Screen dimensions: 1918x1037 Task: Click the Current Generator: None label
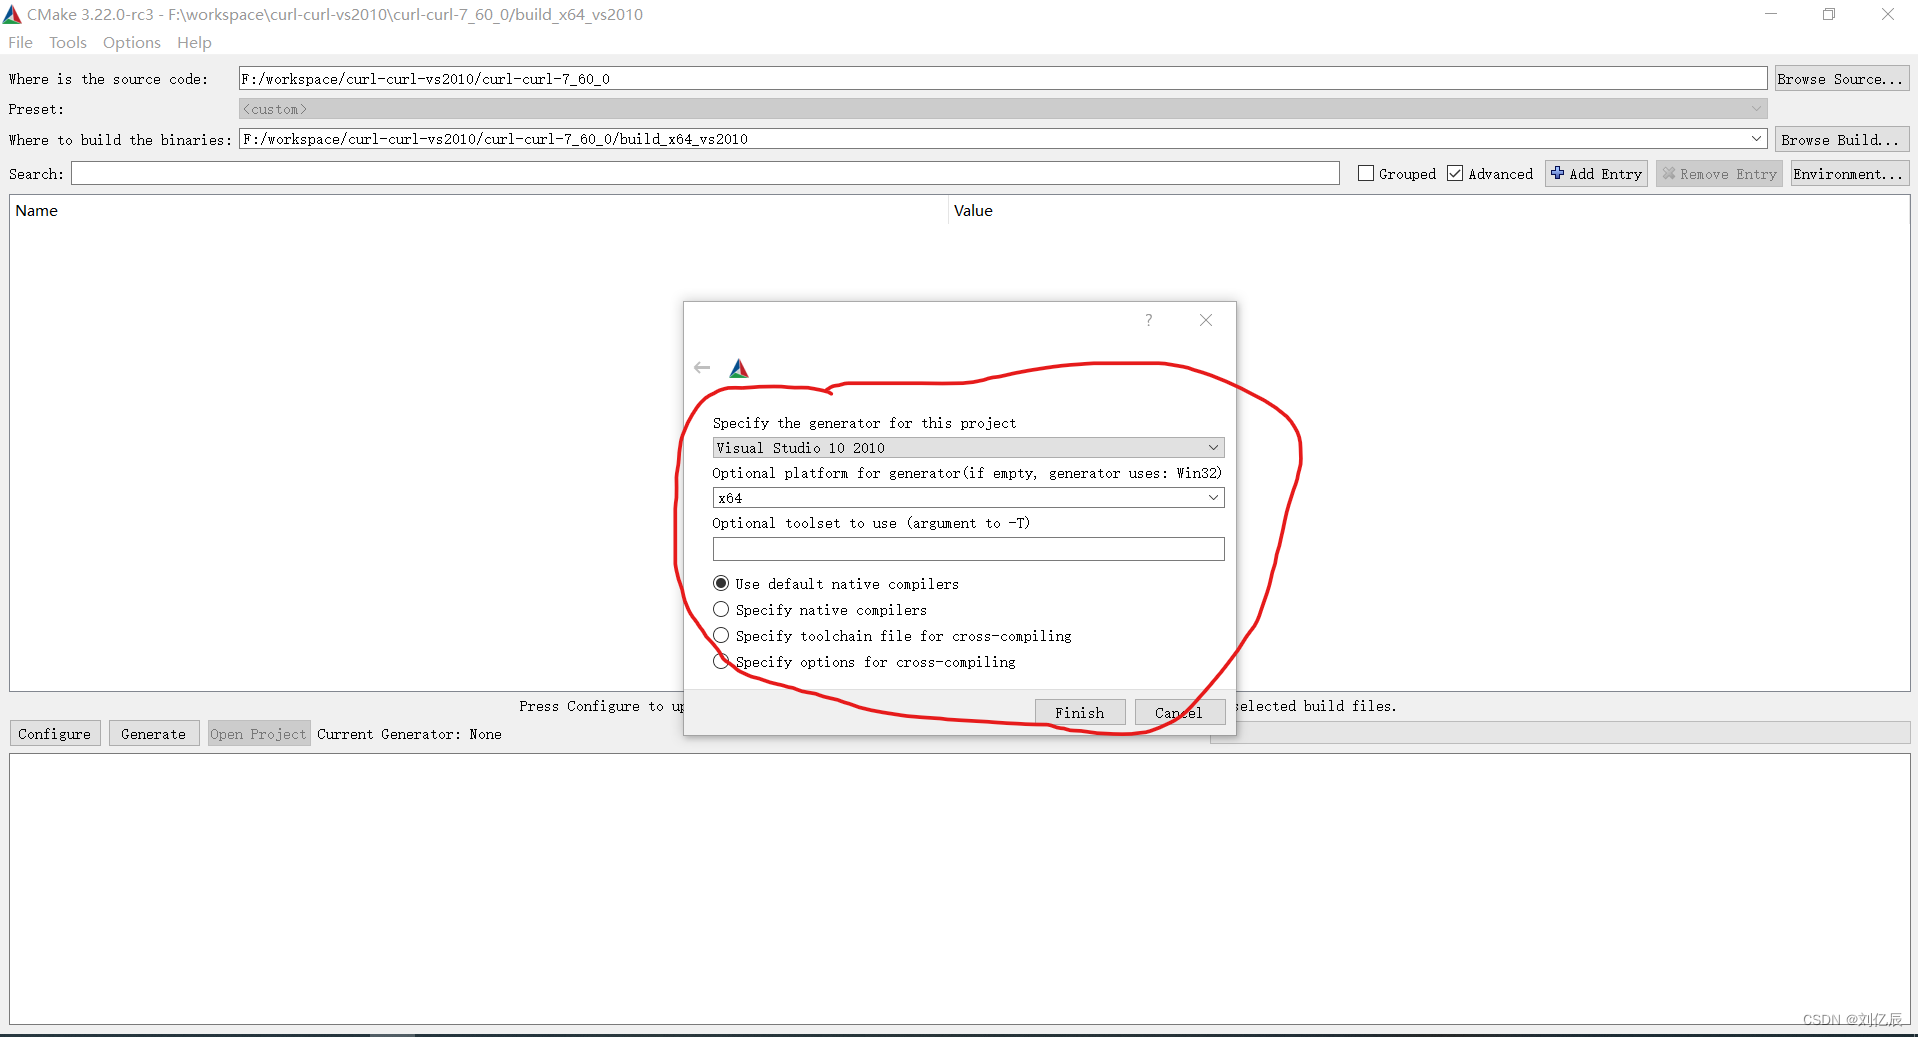pos(410,734)
